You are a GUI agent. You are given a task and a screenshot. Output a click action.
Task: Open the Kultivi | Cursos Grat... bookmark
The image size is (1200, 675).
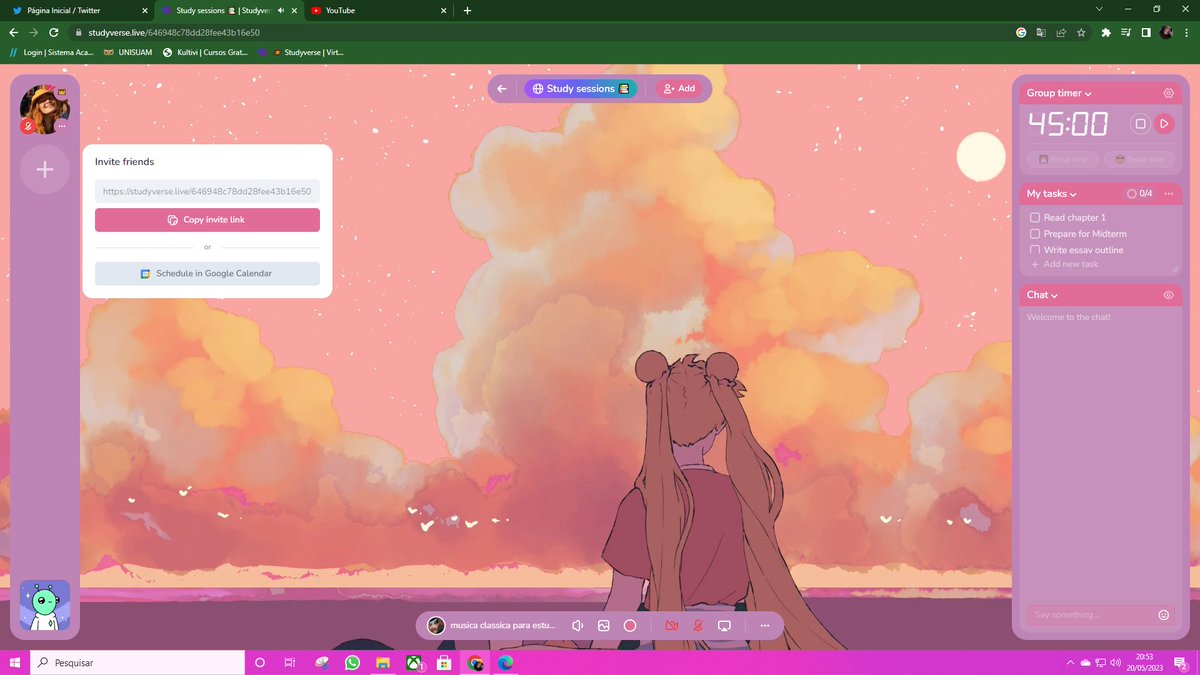click(x=205, y=51)
